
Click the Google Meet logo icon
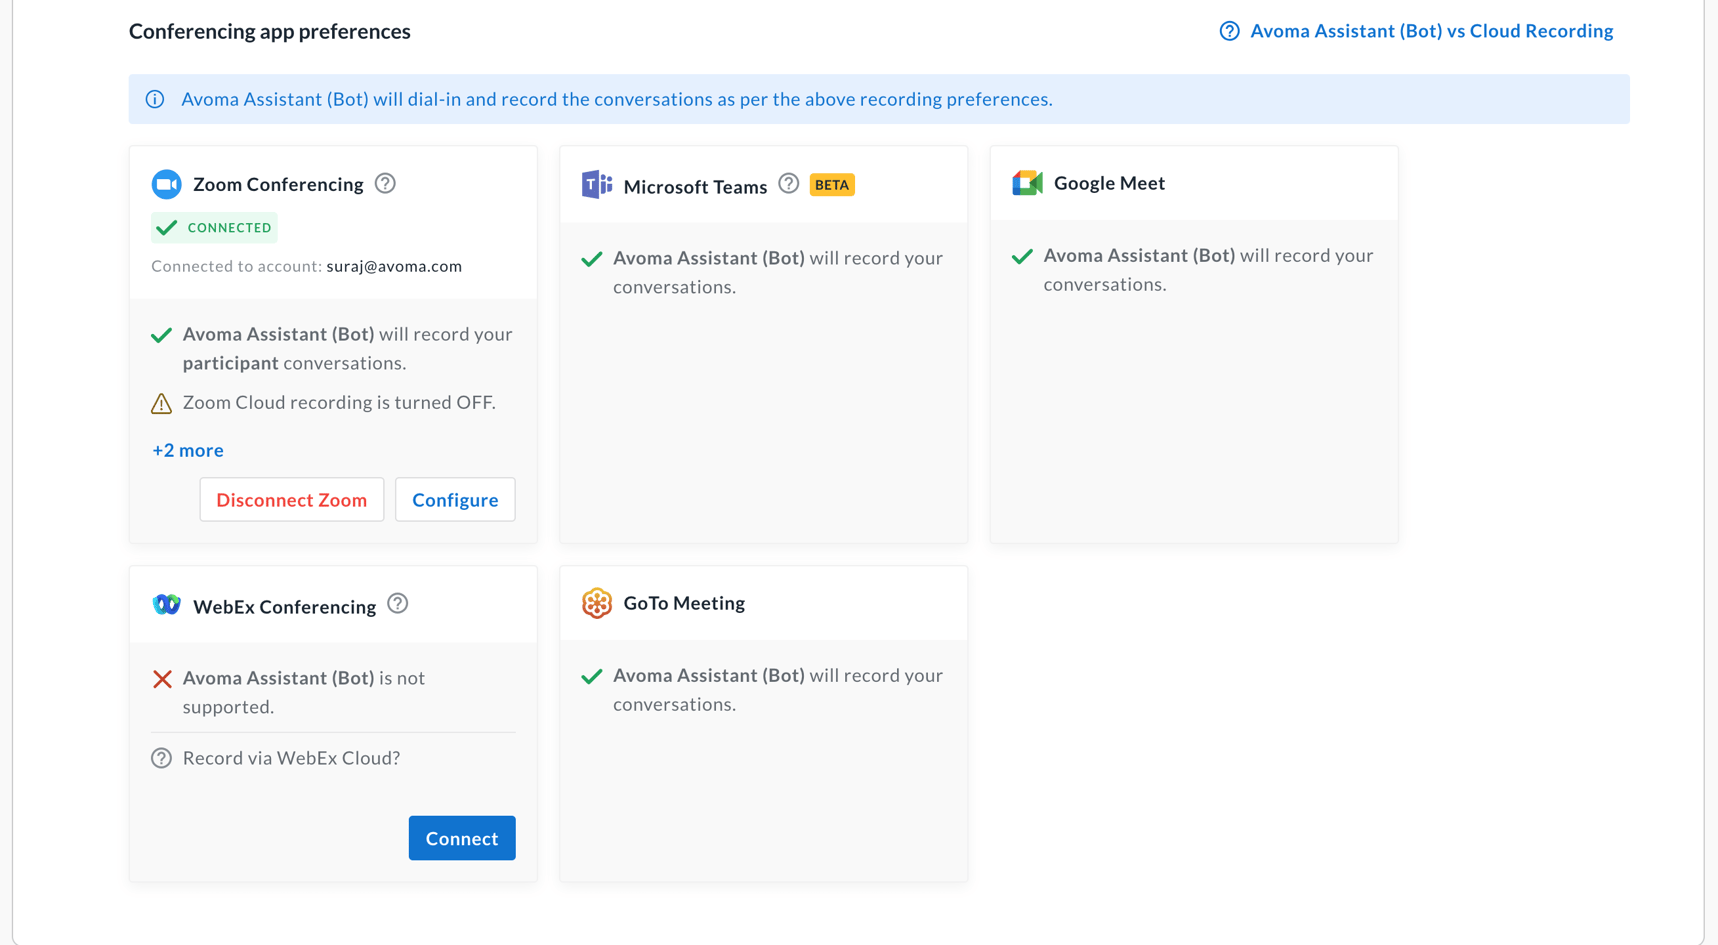1027,183
